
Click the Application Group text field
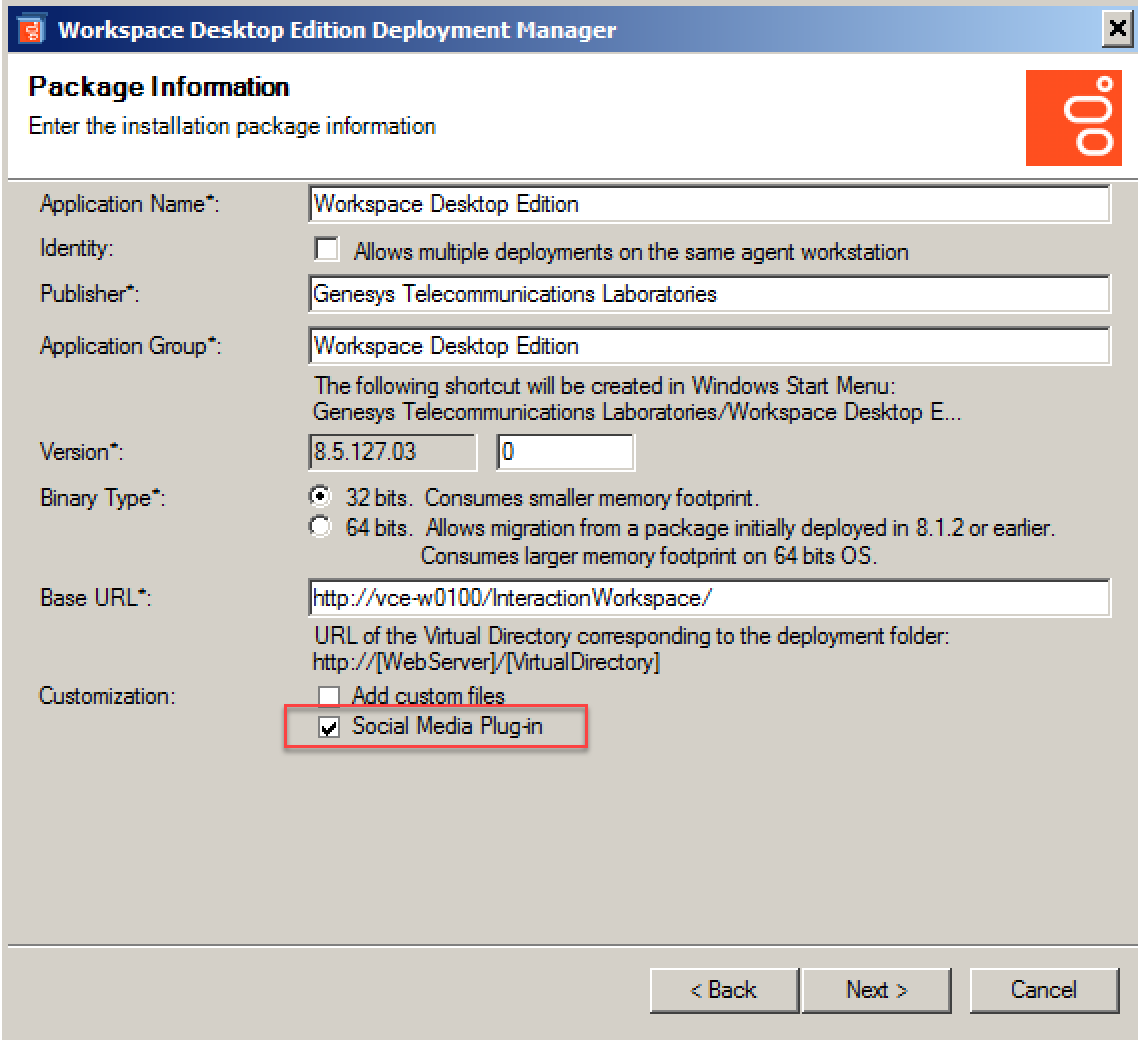click(x=709, y=346)
